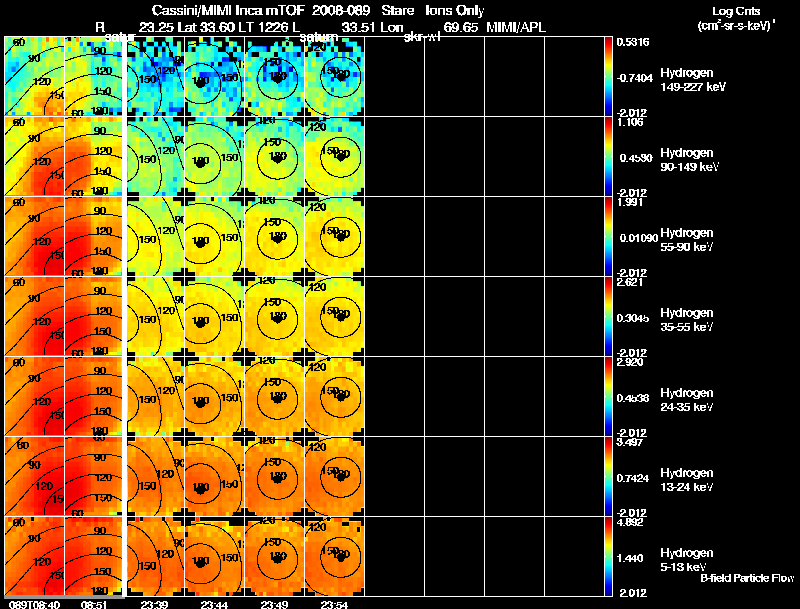800x609 pixels.
Task: Select the 24-35 keV image at 23:49
Action: tap(275, 396)
